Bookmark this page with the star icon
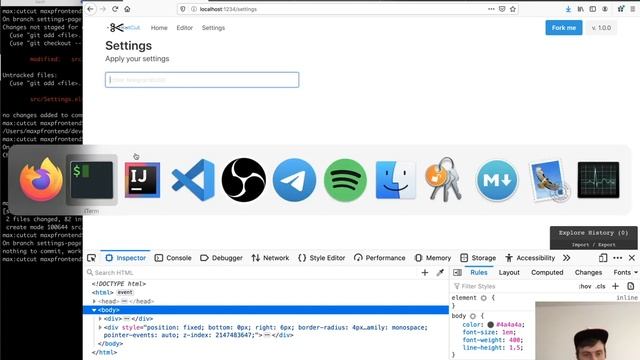The width and height of the screenshot is (640, 360). click(513, 9)
